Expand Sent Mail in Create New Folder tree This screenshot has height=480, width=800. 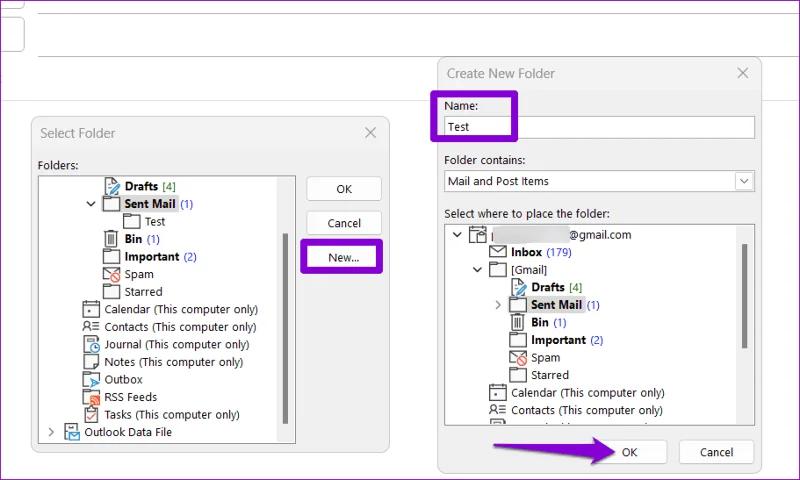tap(498, 305)
